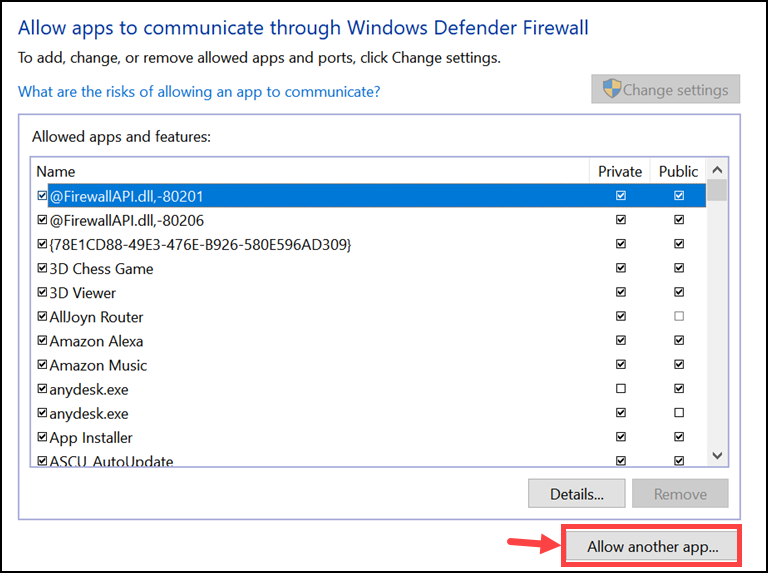Click the shield icon on Change settings
This screenshot has width=768, height=573.
[x=611, y=90]
